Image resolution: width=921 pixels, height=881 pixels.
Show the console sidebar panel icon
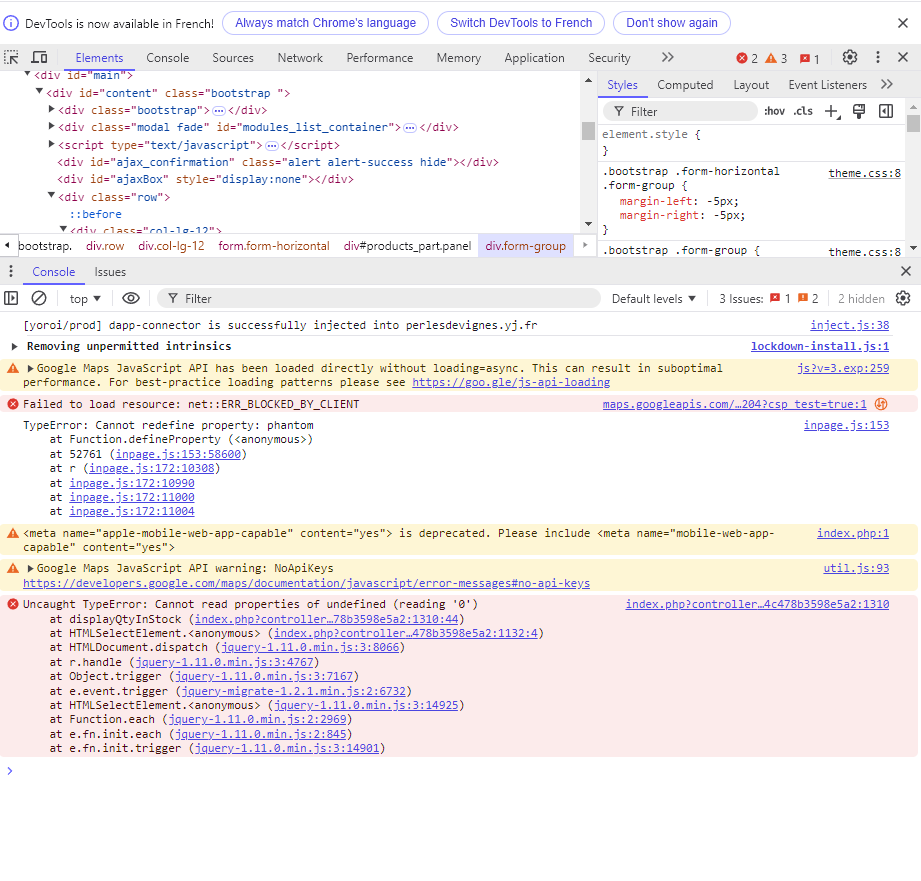point(11,298)
